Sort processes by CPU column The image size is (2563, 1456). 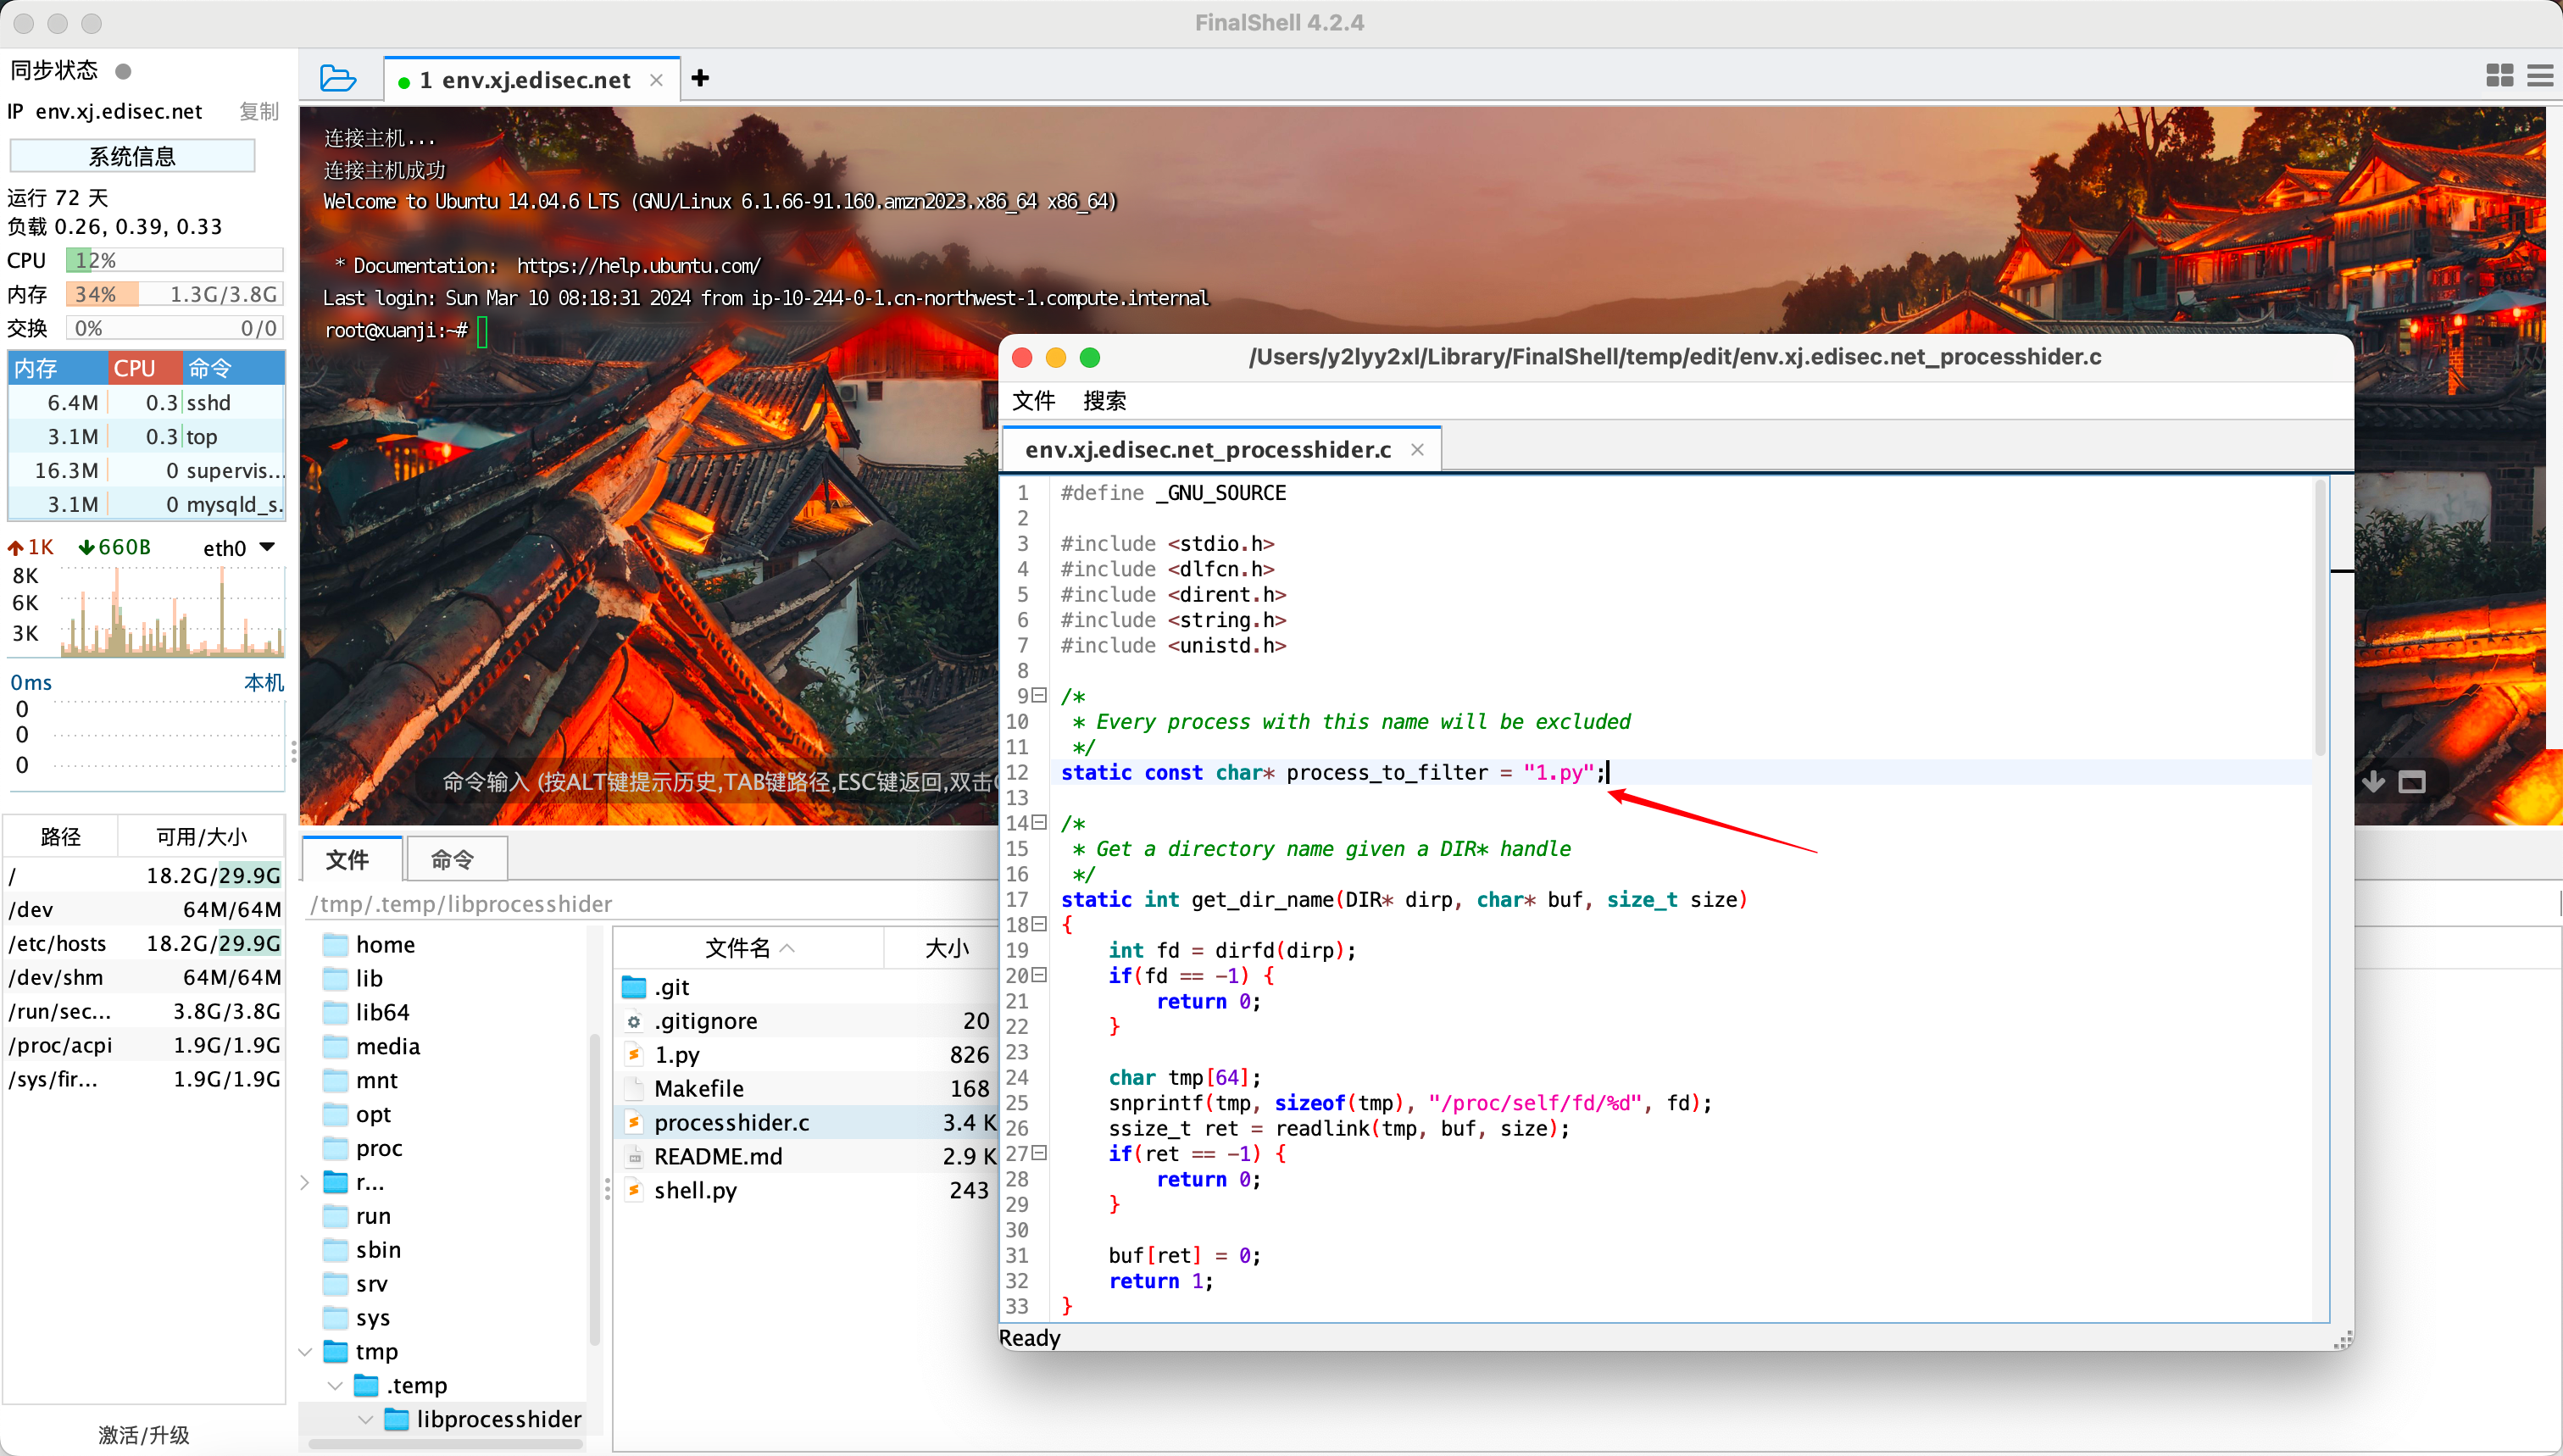pos(145,368)
